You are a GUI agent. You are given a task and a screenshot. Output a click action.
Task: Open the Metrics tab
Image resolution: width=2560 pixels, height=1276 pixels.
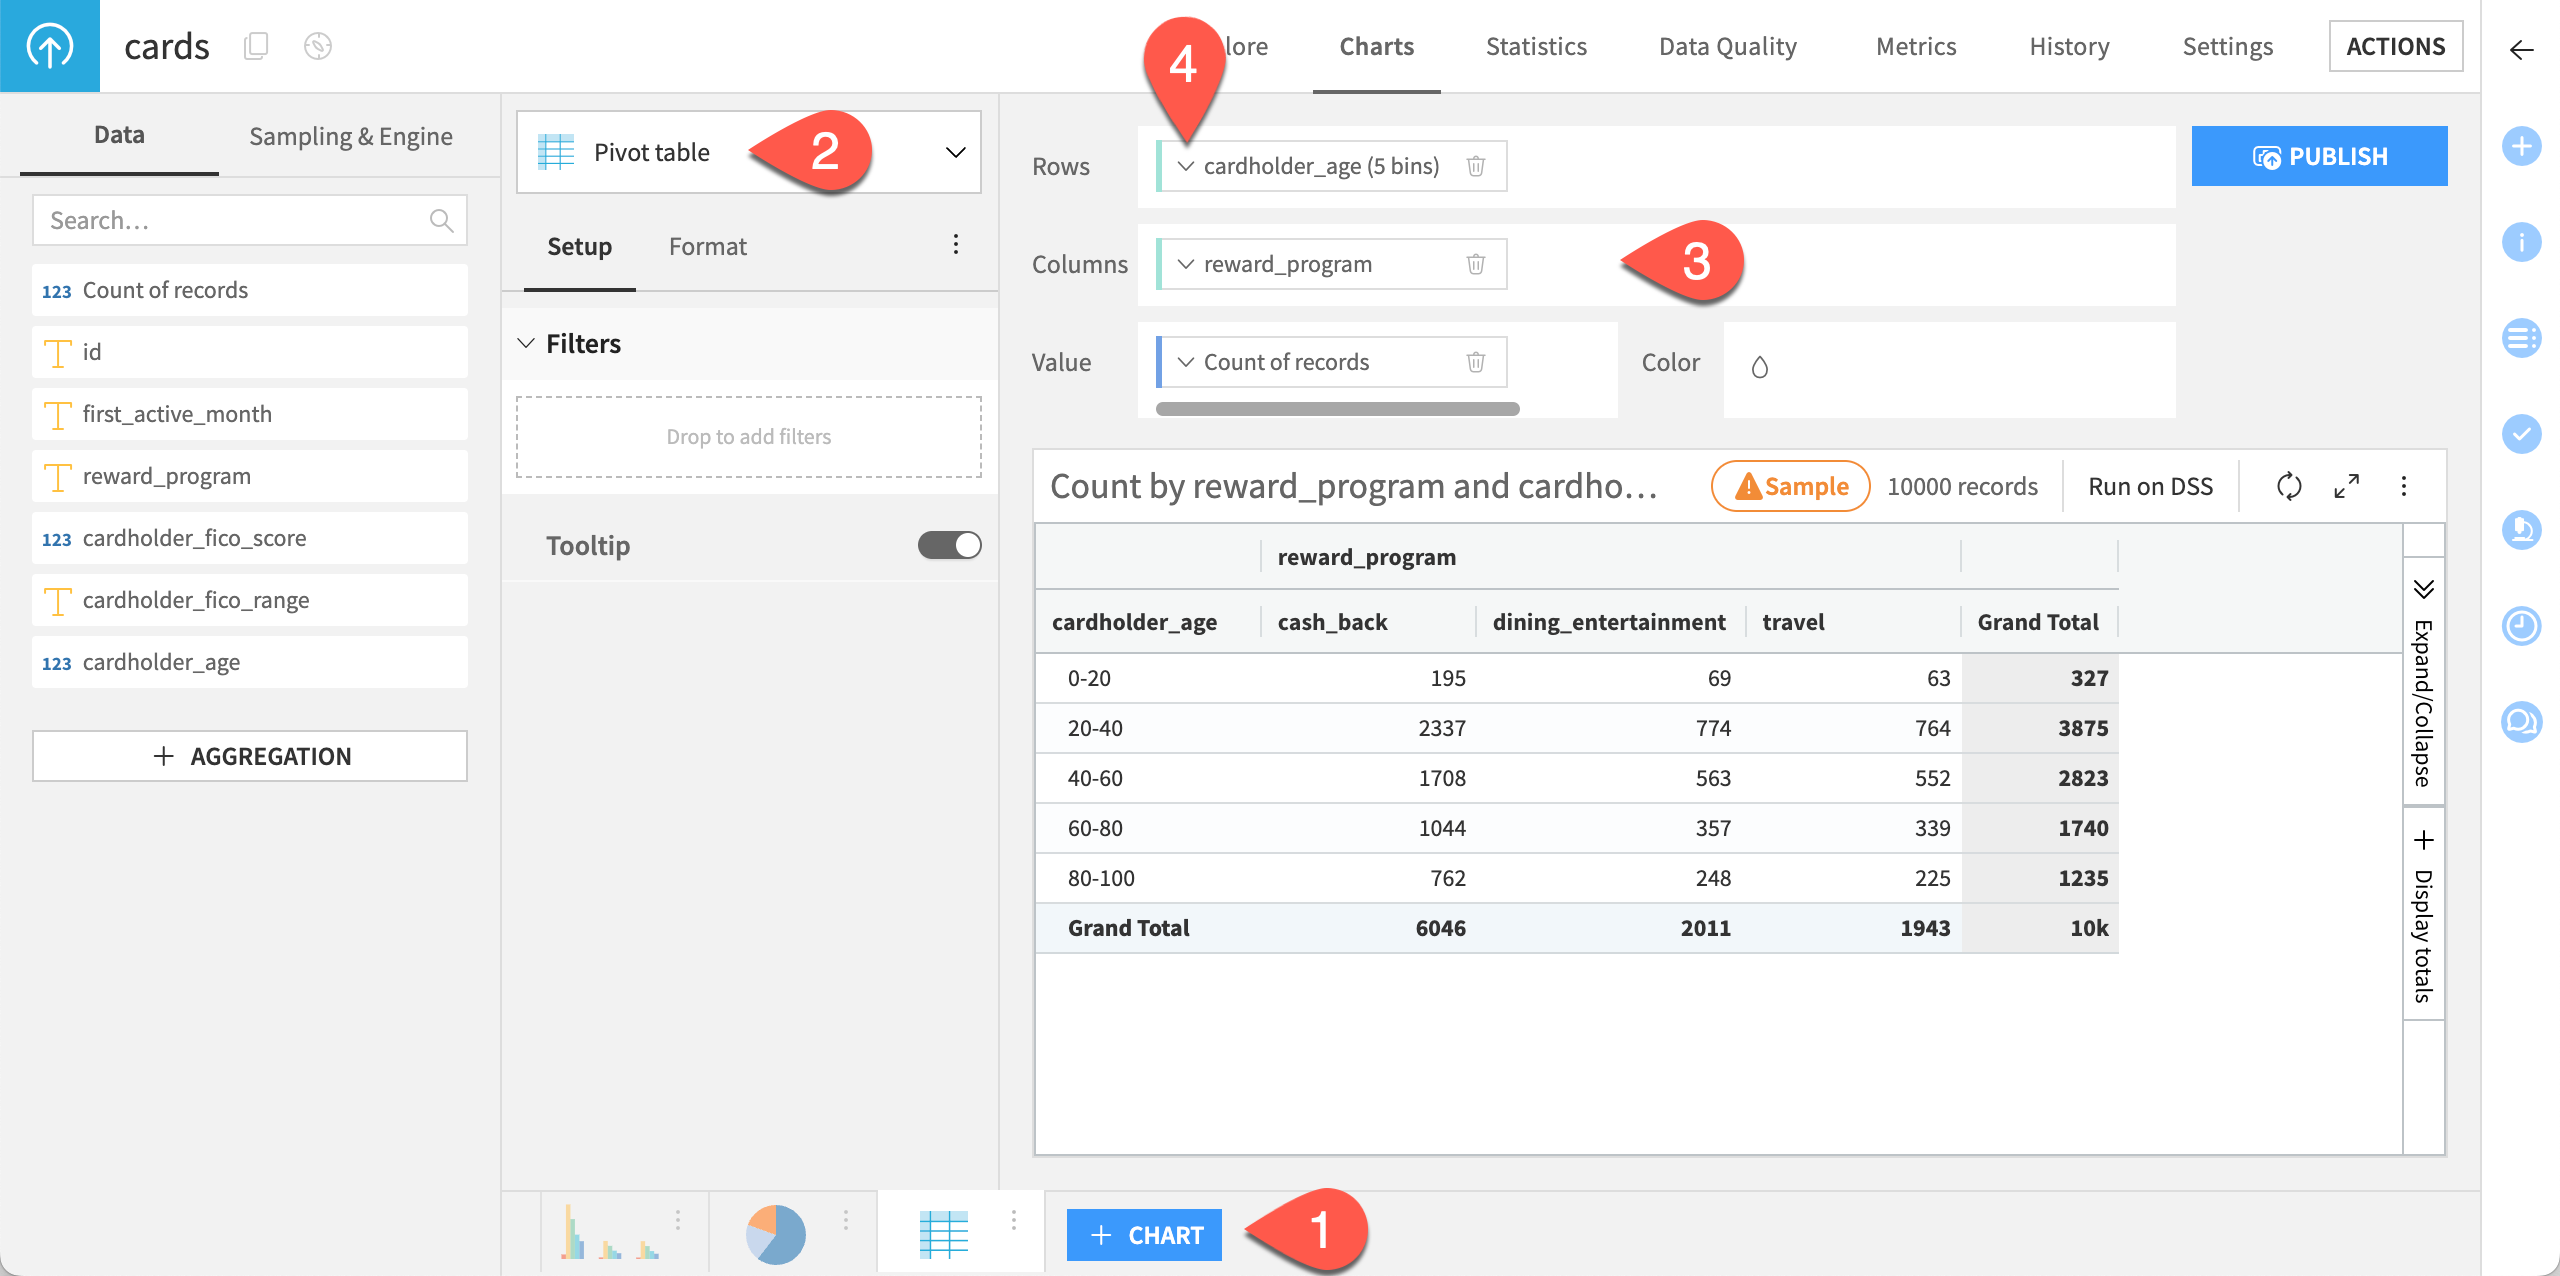point(1916,47)
